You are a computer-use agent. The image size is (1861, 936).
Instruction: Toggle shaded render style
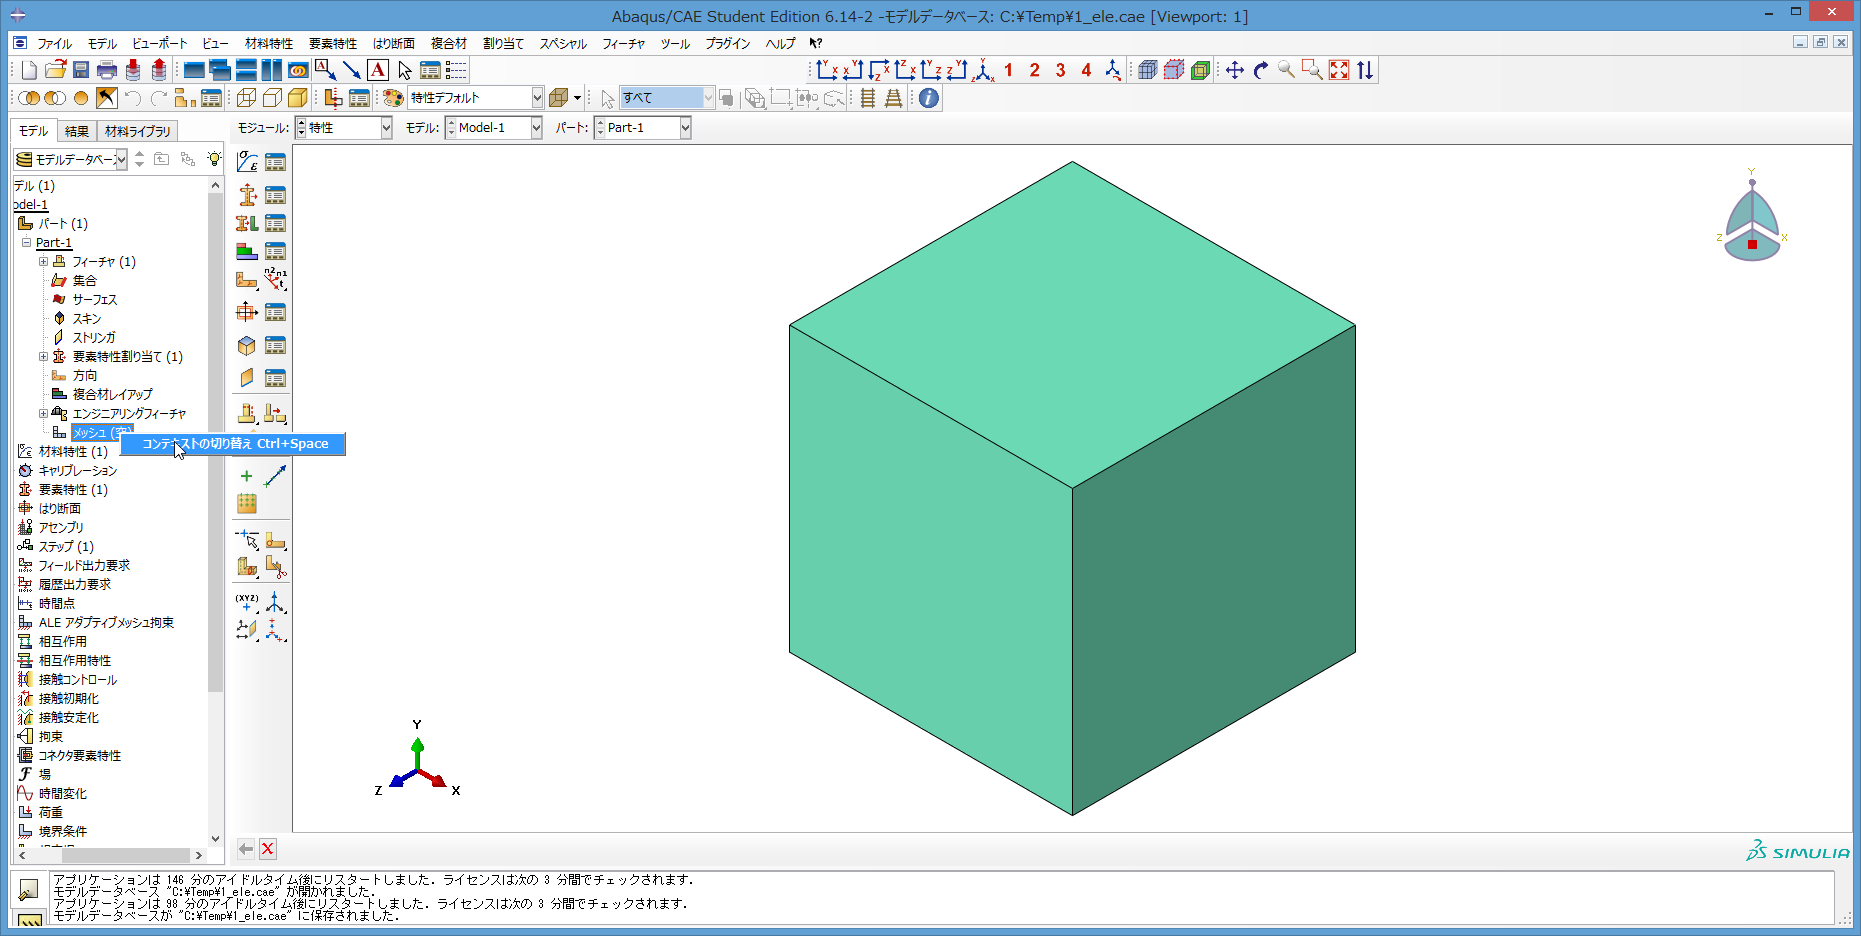tap(298, 98)
